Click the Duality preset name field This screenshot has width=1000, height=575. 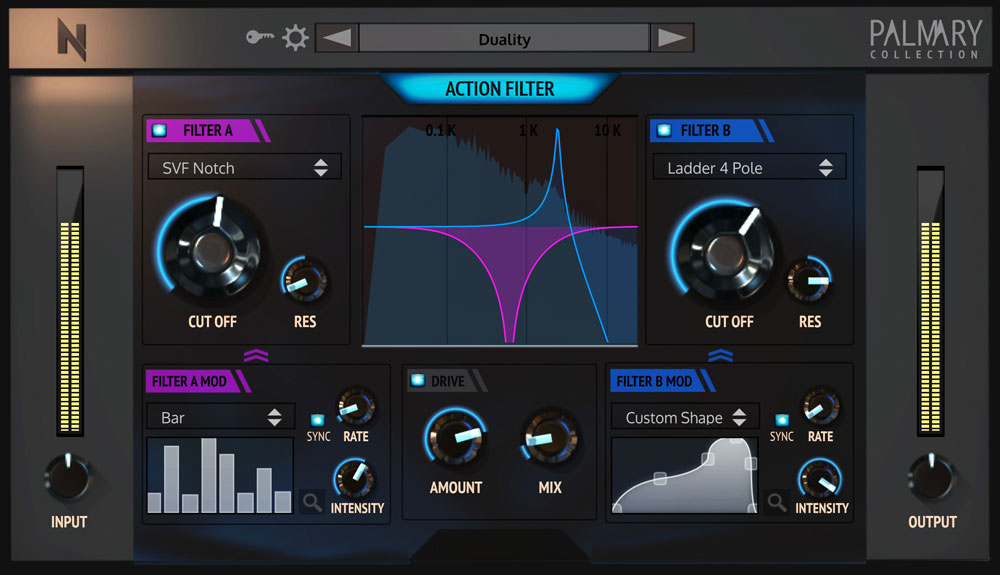click(x=504, y=39)
